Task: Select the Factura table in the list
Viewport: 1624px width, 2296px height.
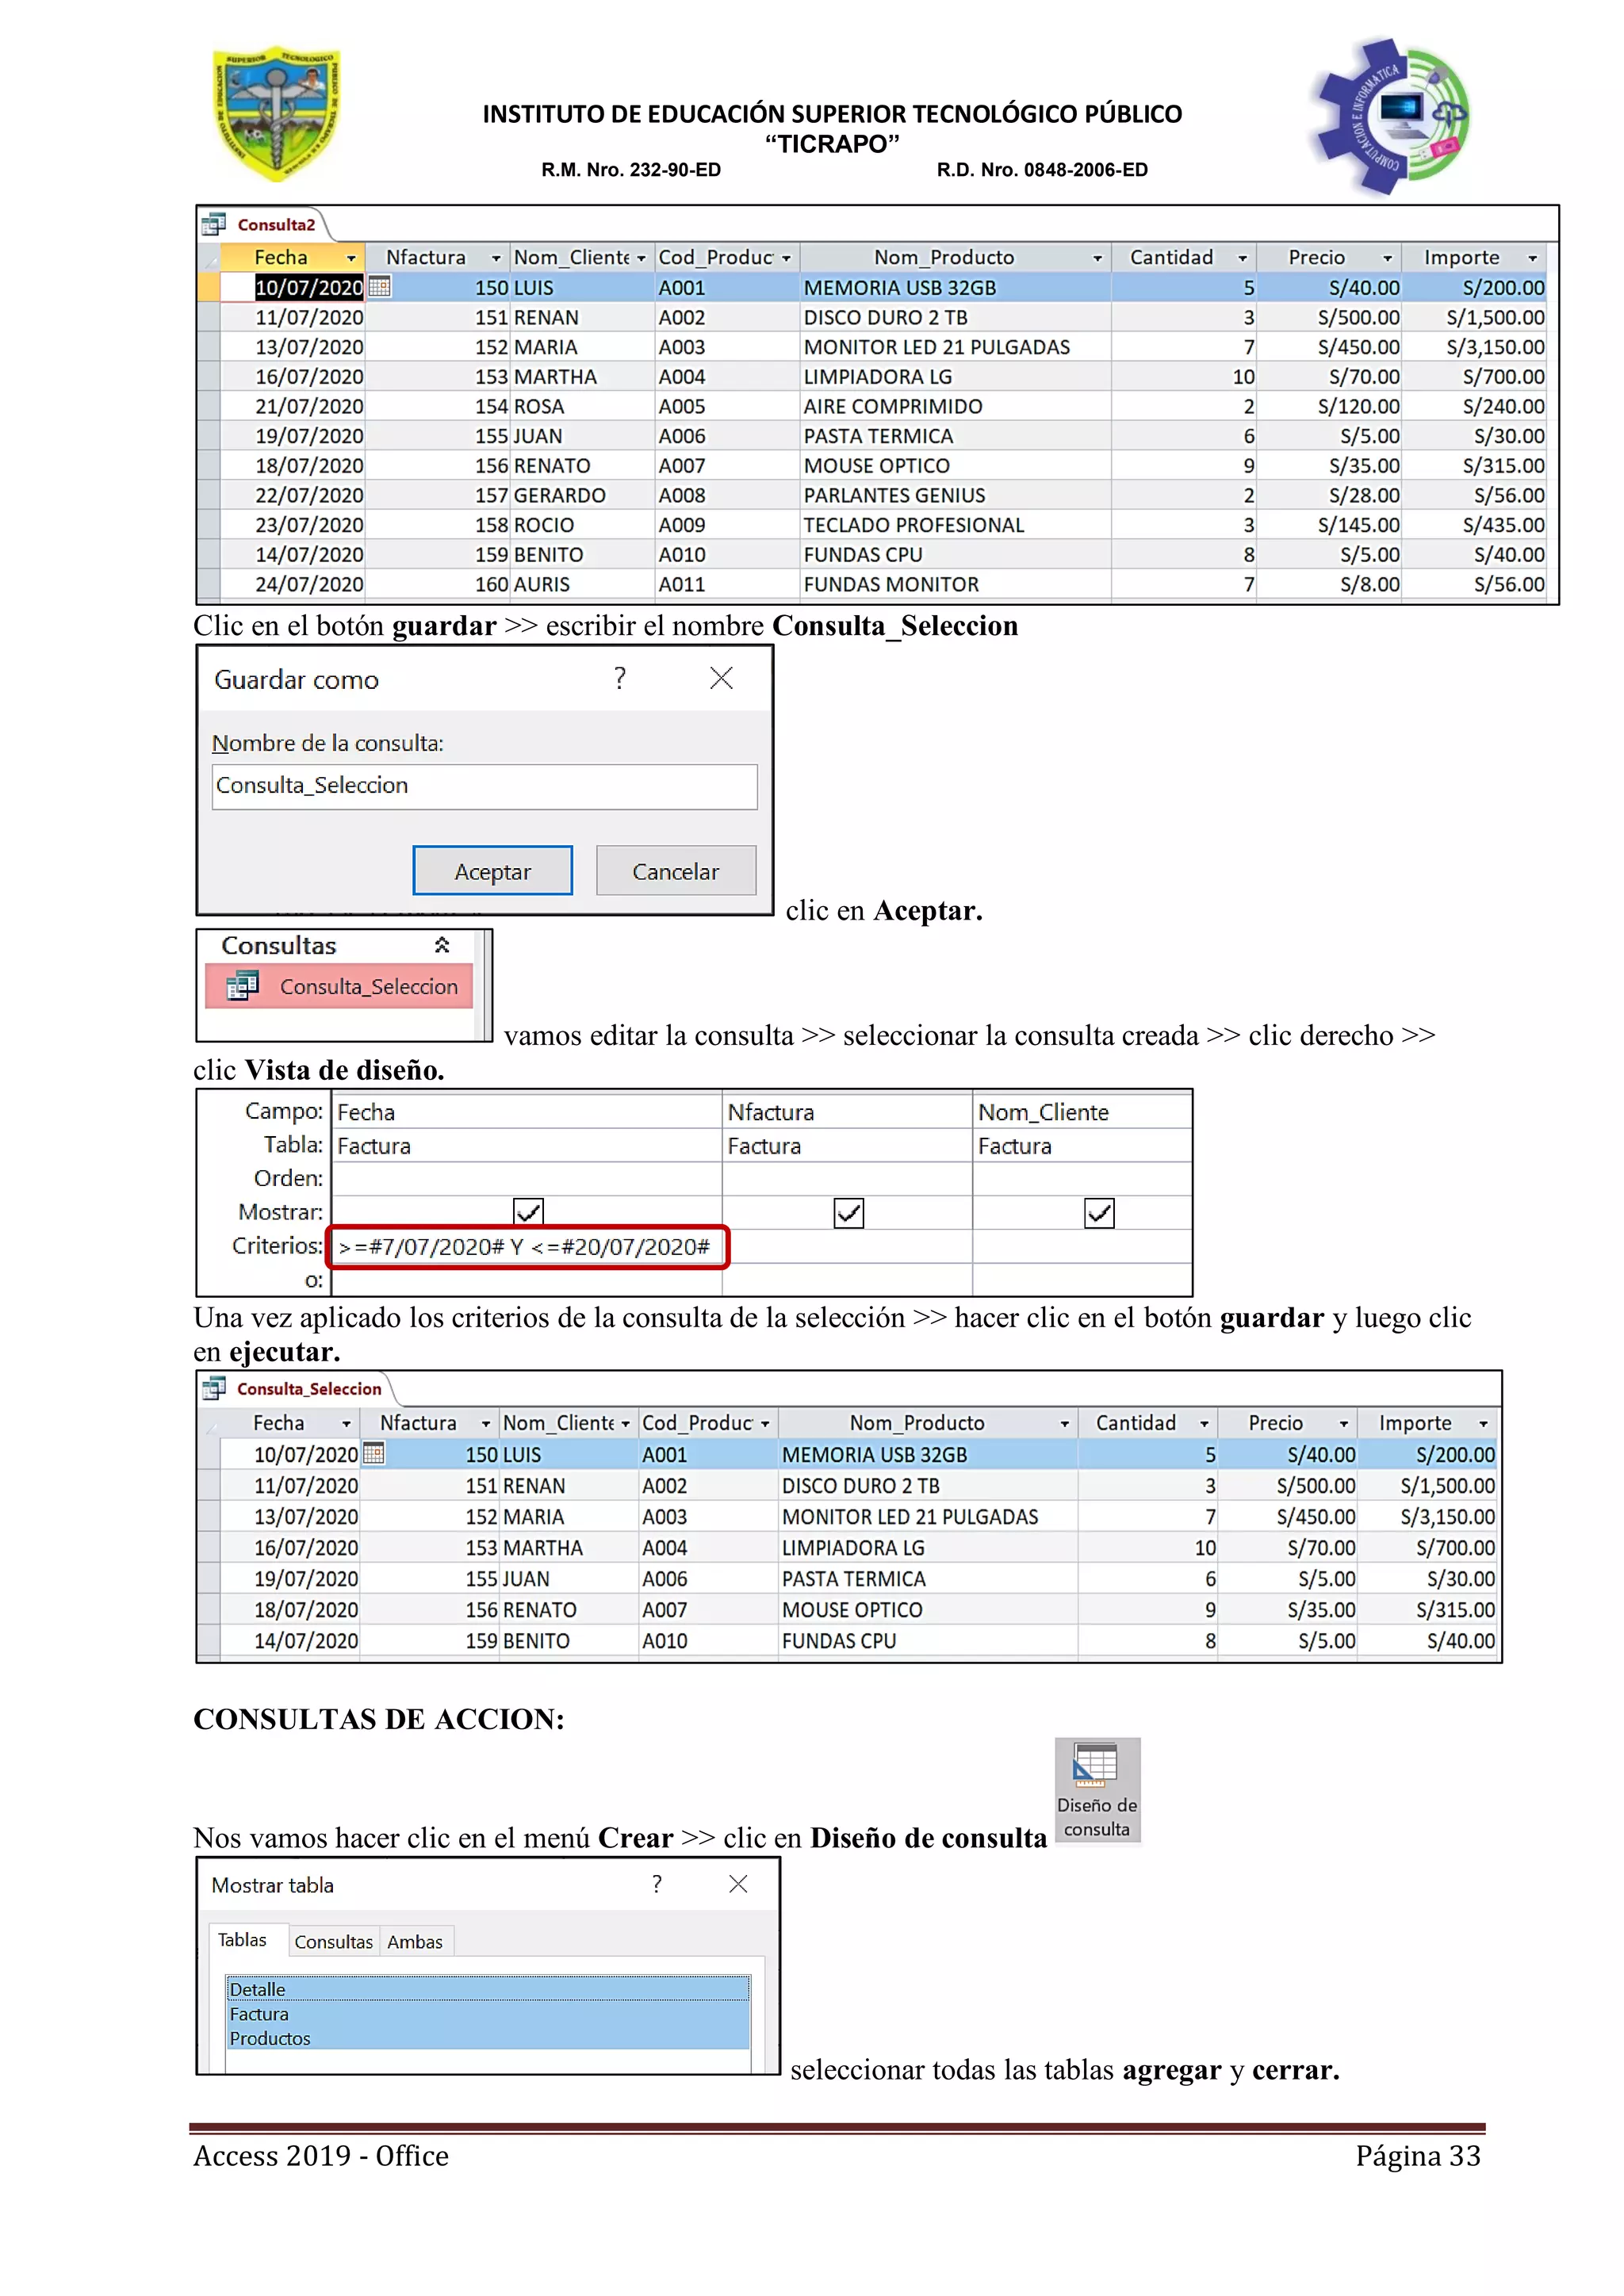Action: 259,2014
